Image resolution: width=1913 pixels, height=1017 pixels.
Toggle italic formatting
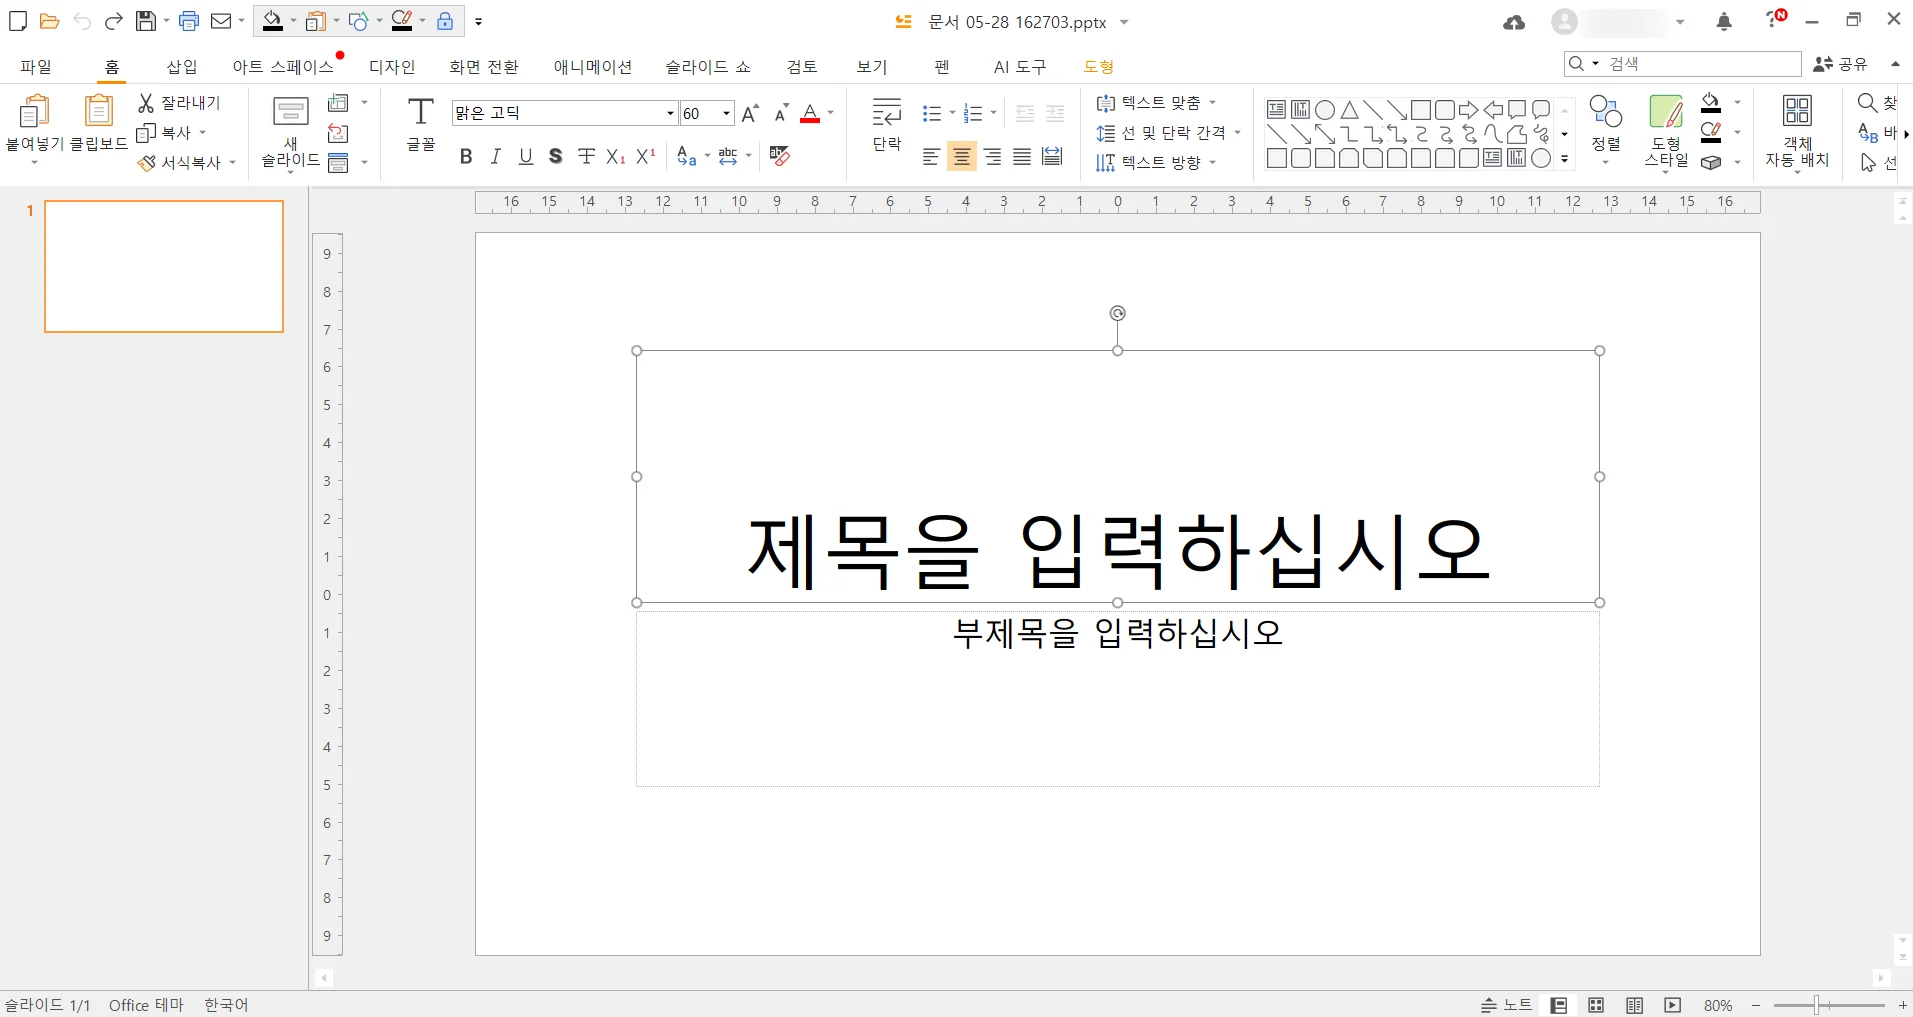tap(495, 156)
